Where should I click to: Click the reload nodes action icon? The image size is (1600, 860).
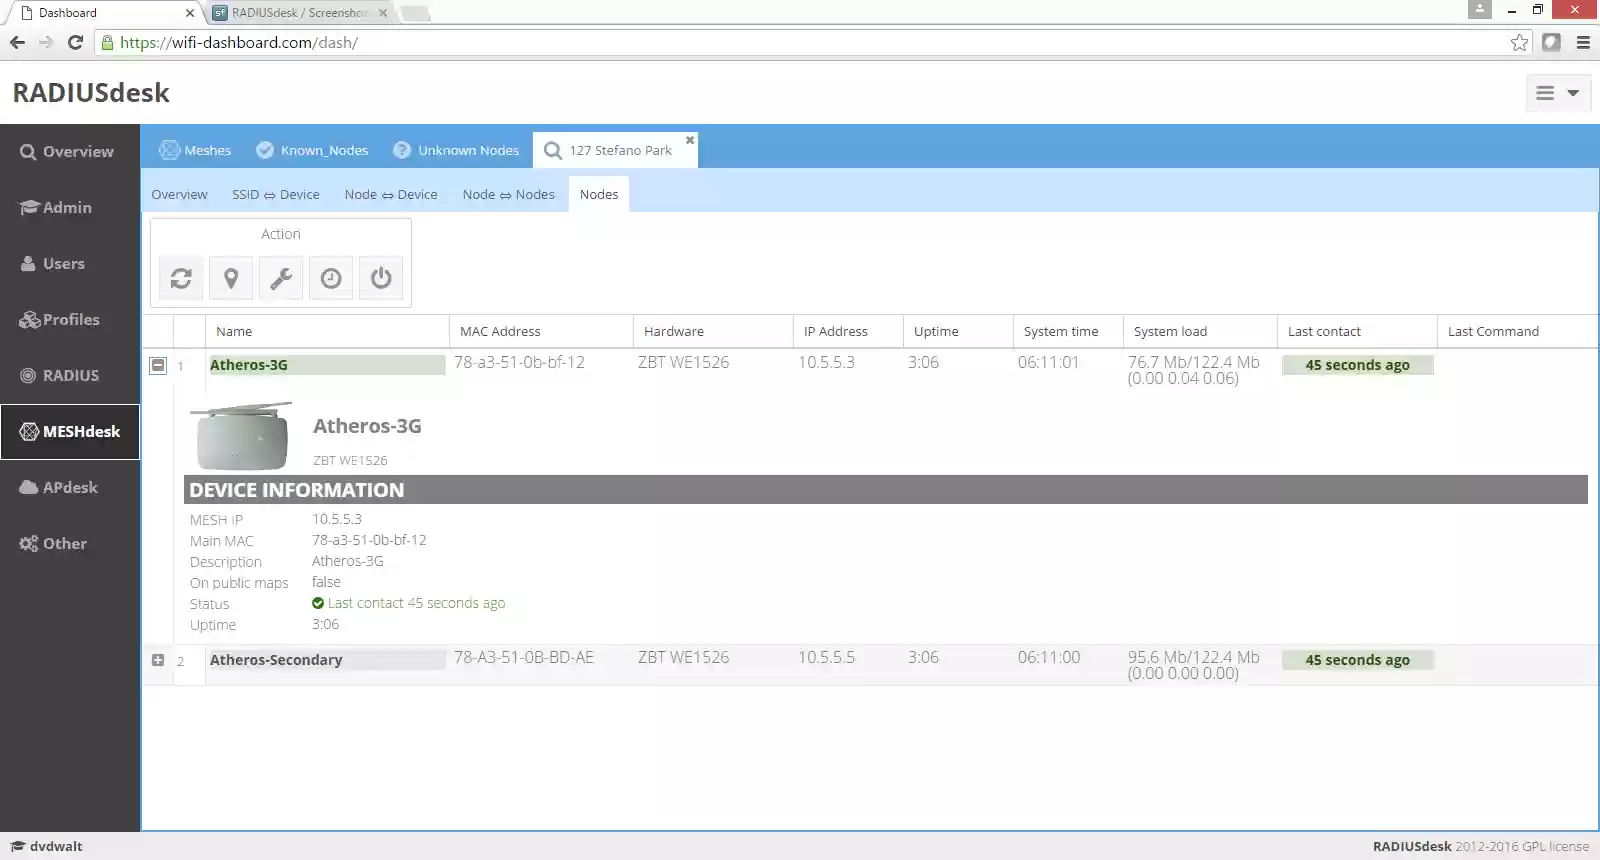pos(181,278)
